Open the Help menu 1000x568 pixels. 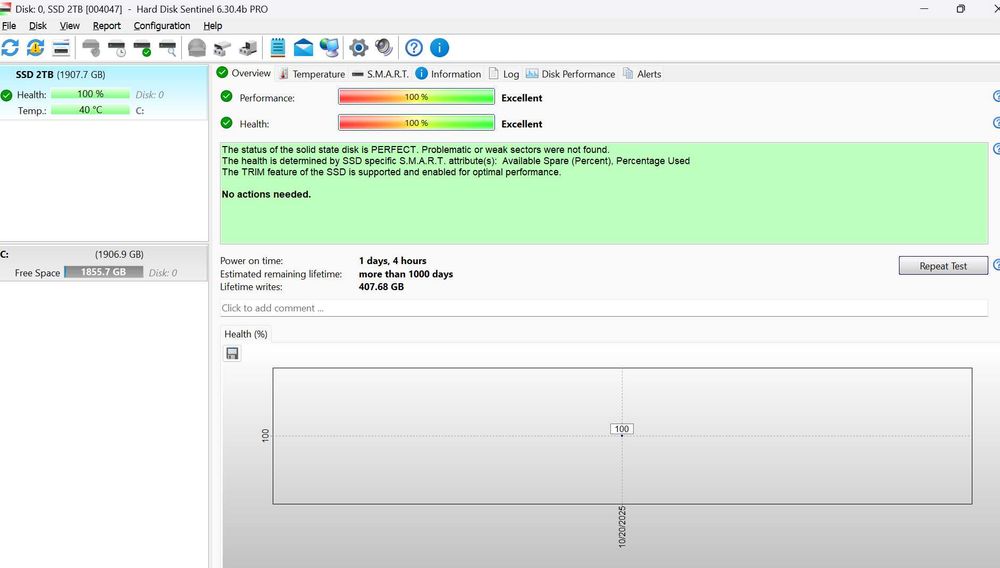point(212,26)
